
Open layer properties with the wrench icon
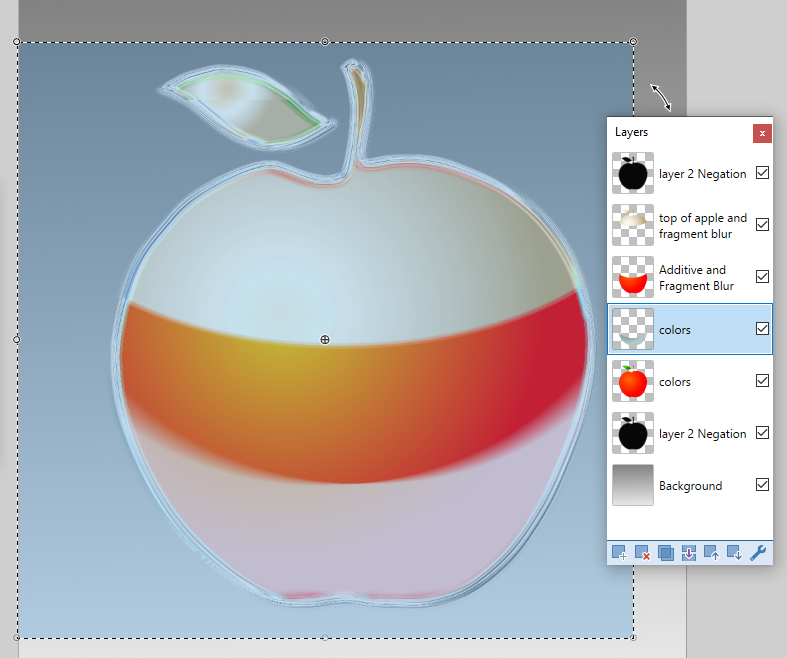coord(758,553)
